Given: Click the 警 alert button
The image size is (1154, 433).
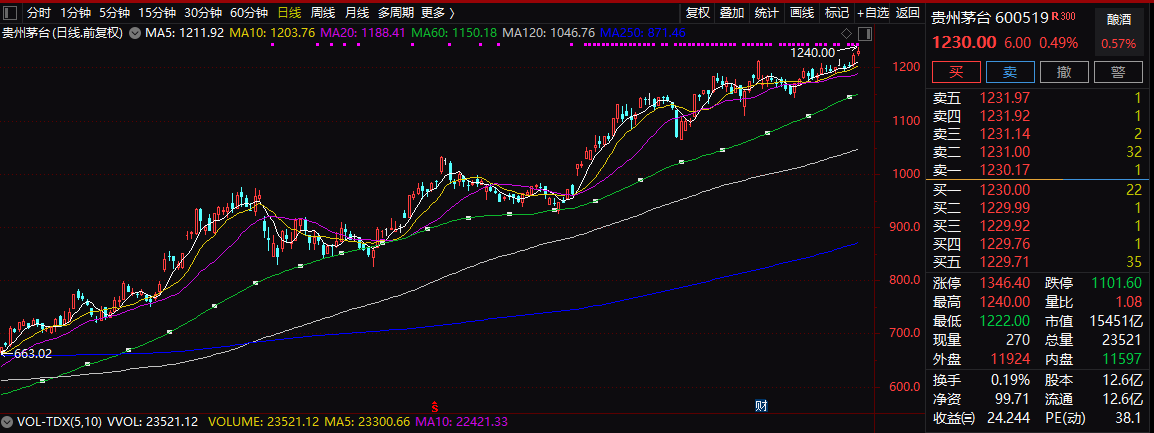Looking at the screenshot, I should [1118, 72].
